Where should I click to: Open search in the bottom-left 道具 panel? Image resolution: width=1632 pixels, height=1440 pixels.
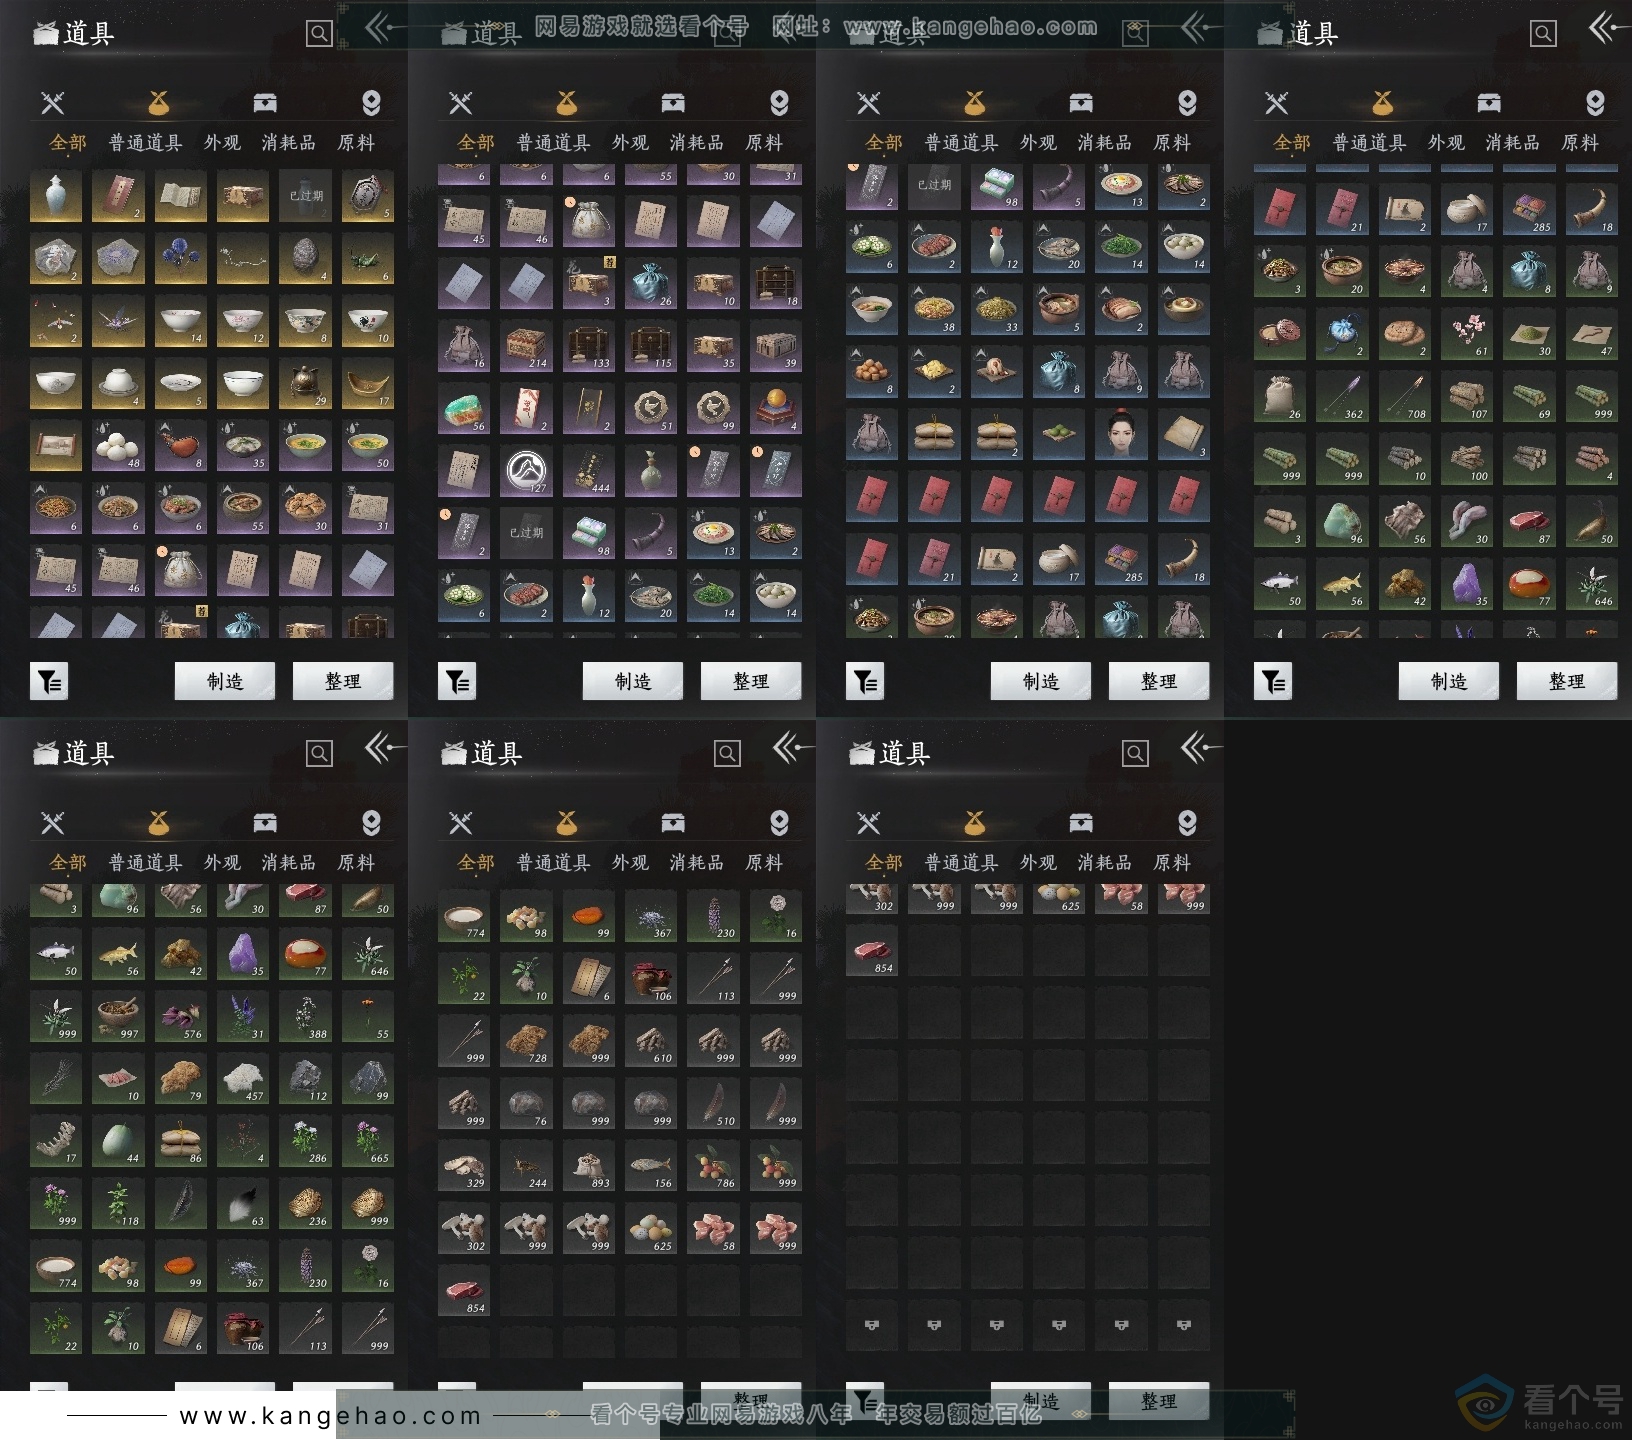(319, 753)
